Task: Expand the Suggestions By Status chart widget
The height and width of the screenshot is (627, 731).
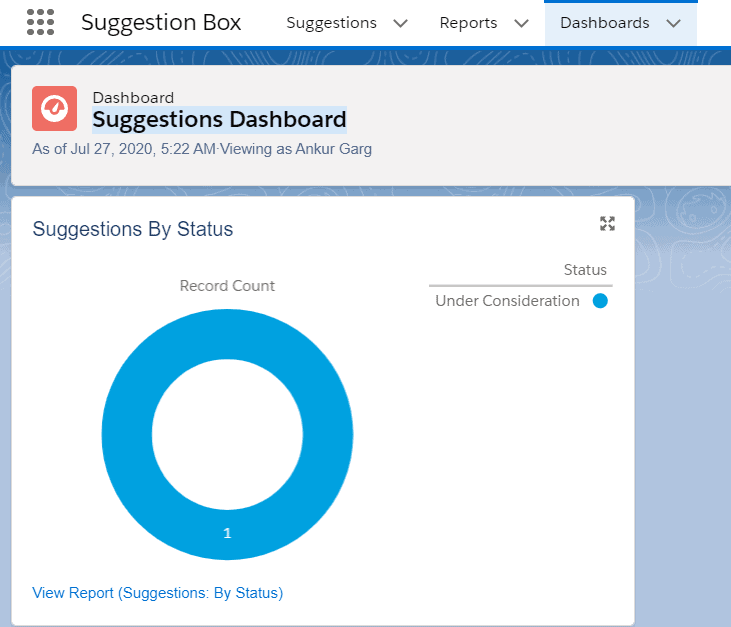Action: tap(607, 224)
